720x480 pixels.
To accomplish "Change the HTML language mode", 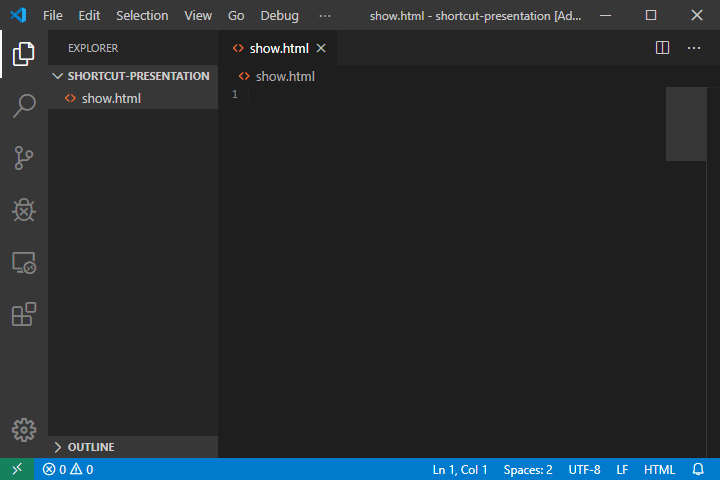I will pyautogui.click(x=659, y=469).
